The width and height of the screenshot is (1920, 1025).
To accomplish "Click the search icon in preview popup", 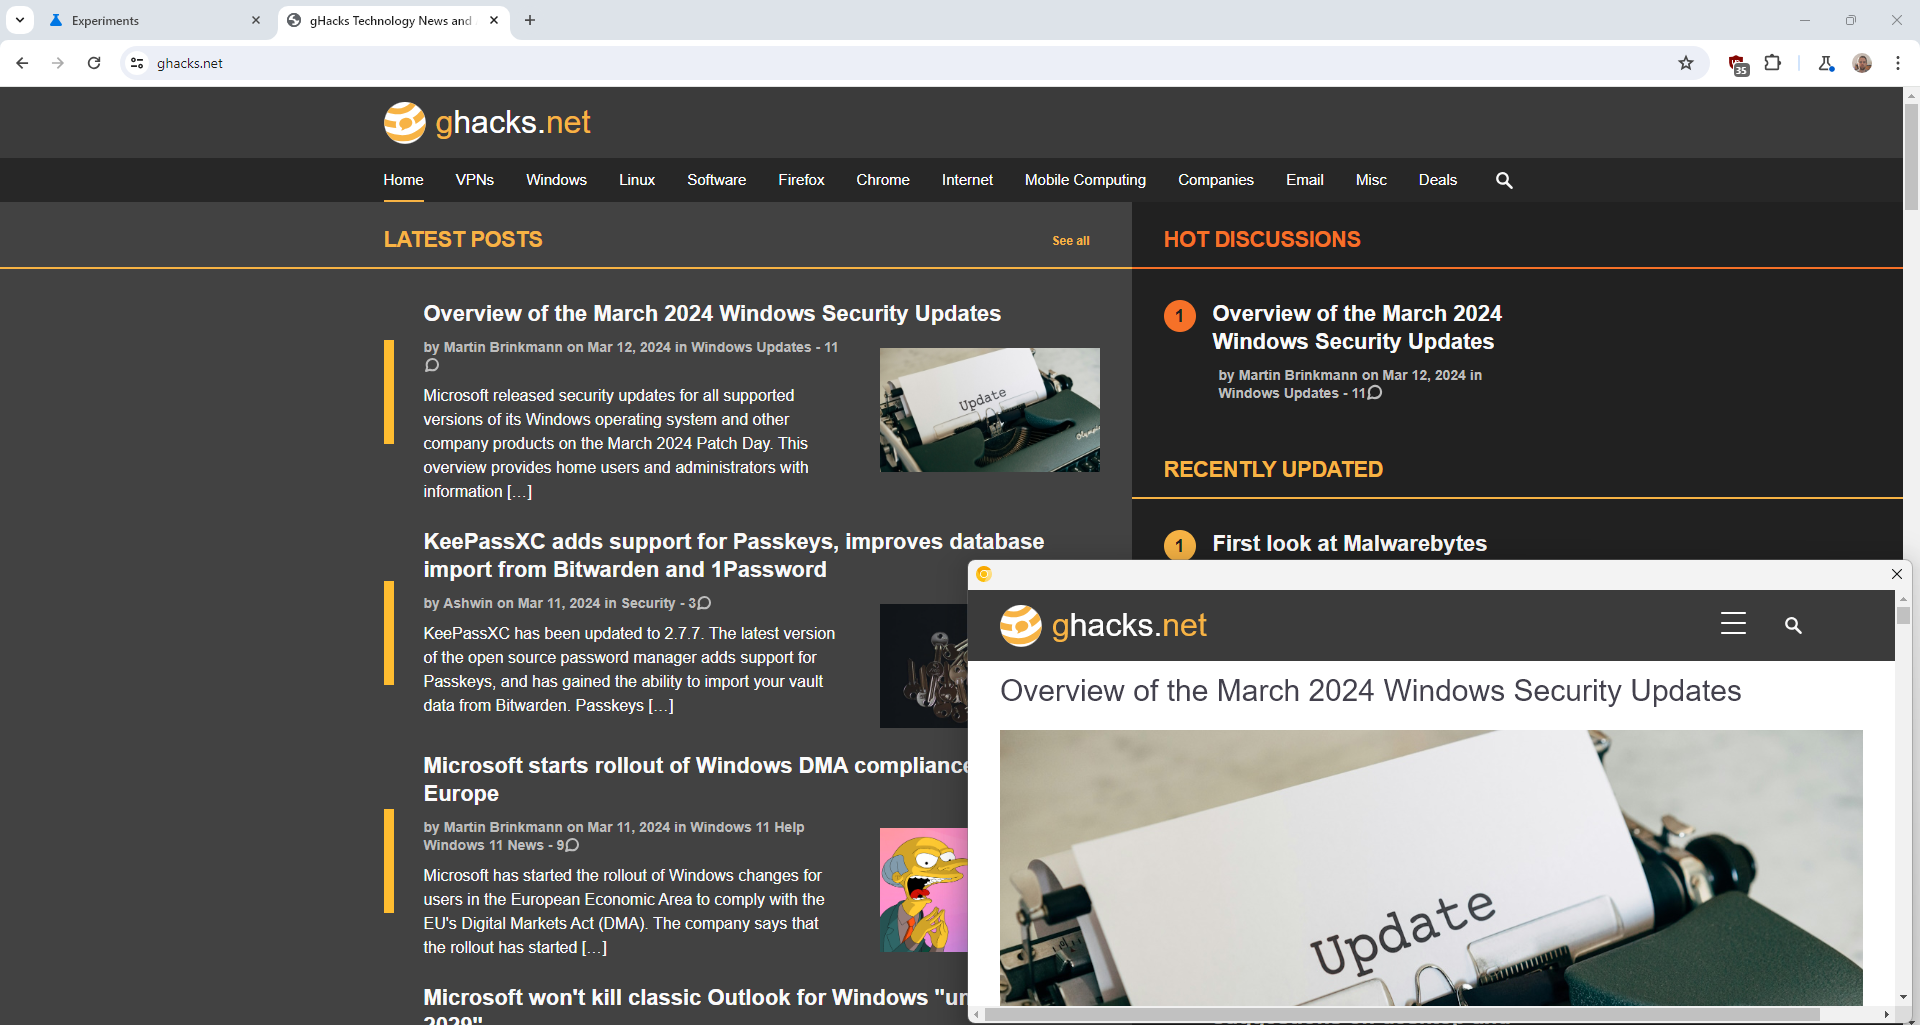I will (x=1793, y=625).
